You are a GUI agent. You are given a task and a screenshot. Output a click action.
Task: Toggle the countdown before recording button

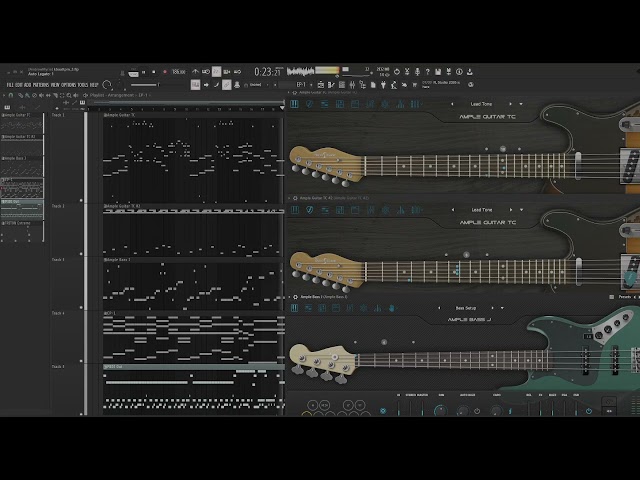216,72
